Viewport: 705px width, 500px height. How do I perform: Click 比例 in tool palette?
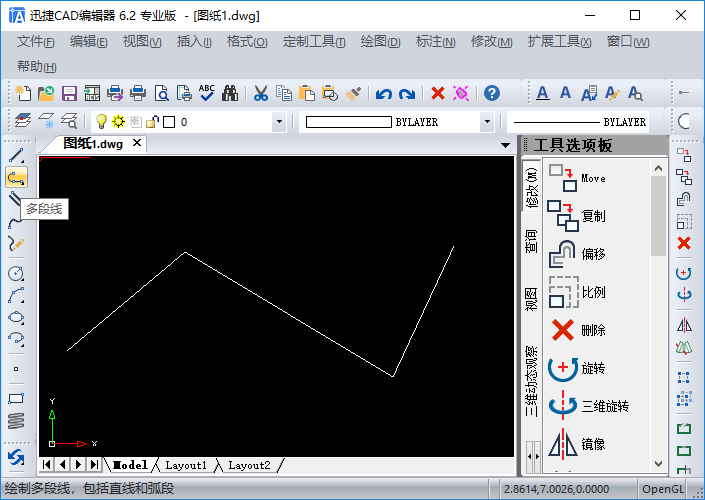click(x=577, y=292)
